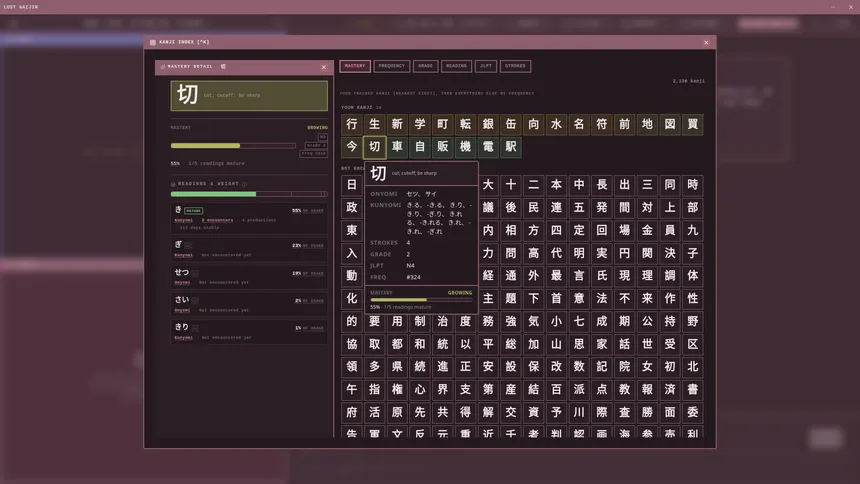The height and width of the screenshot is (484, 860).
Task: Click the Onyomi link under せつ reading
Action: (182, 283)
